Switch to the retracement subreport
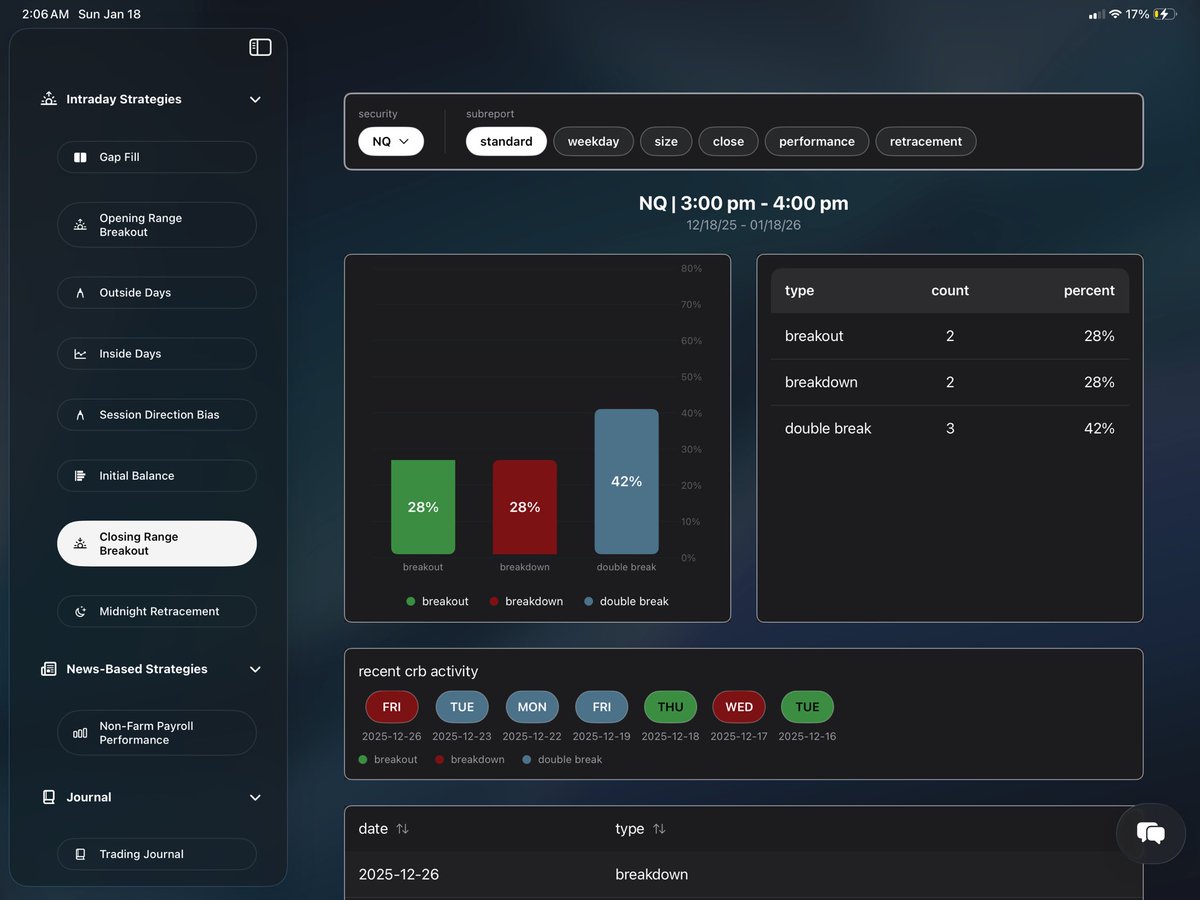The width and height of the screenshot is (1200, 900). [x=926, y=141]
